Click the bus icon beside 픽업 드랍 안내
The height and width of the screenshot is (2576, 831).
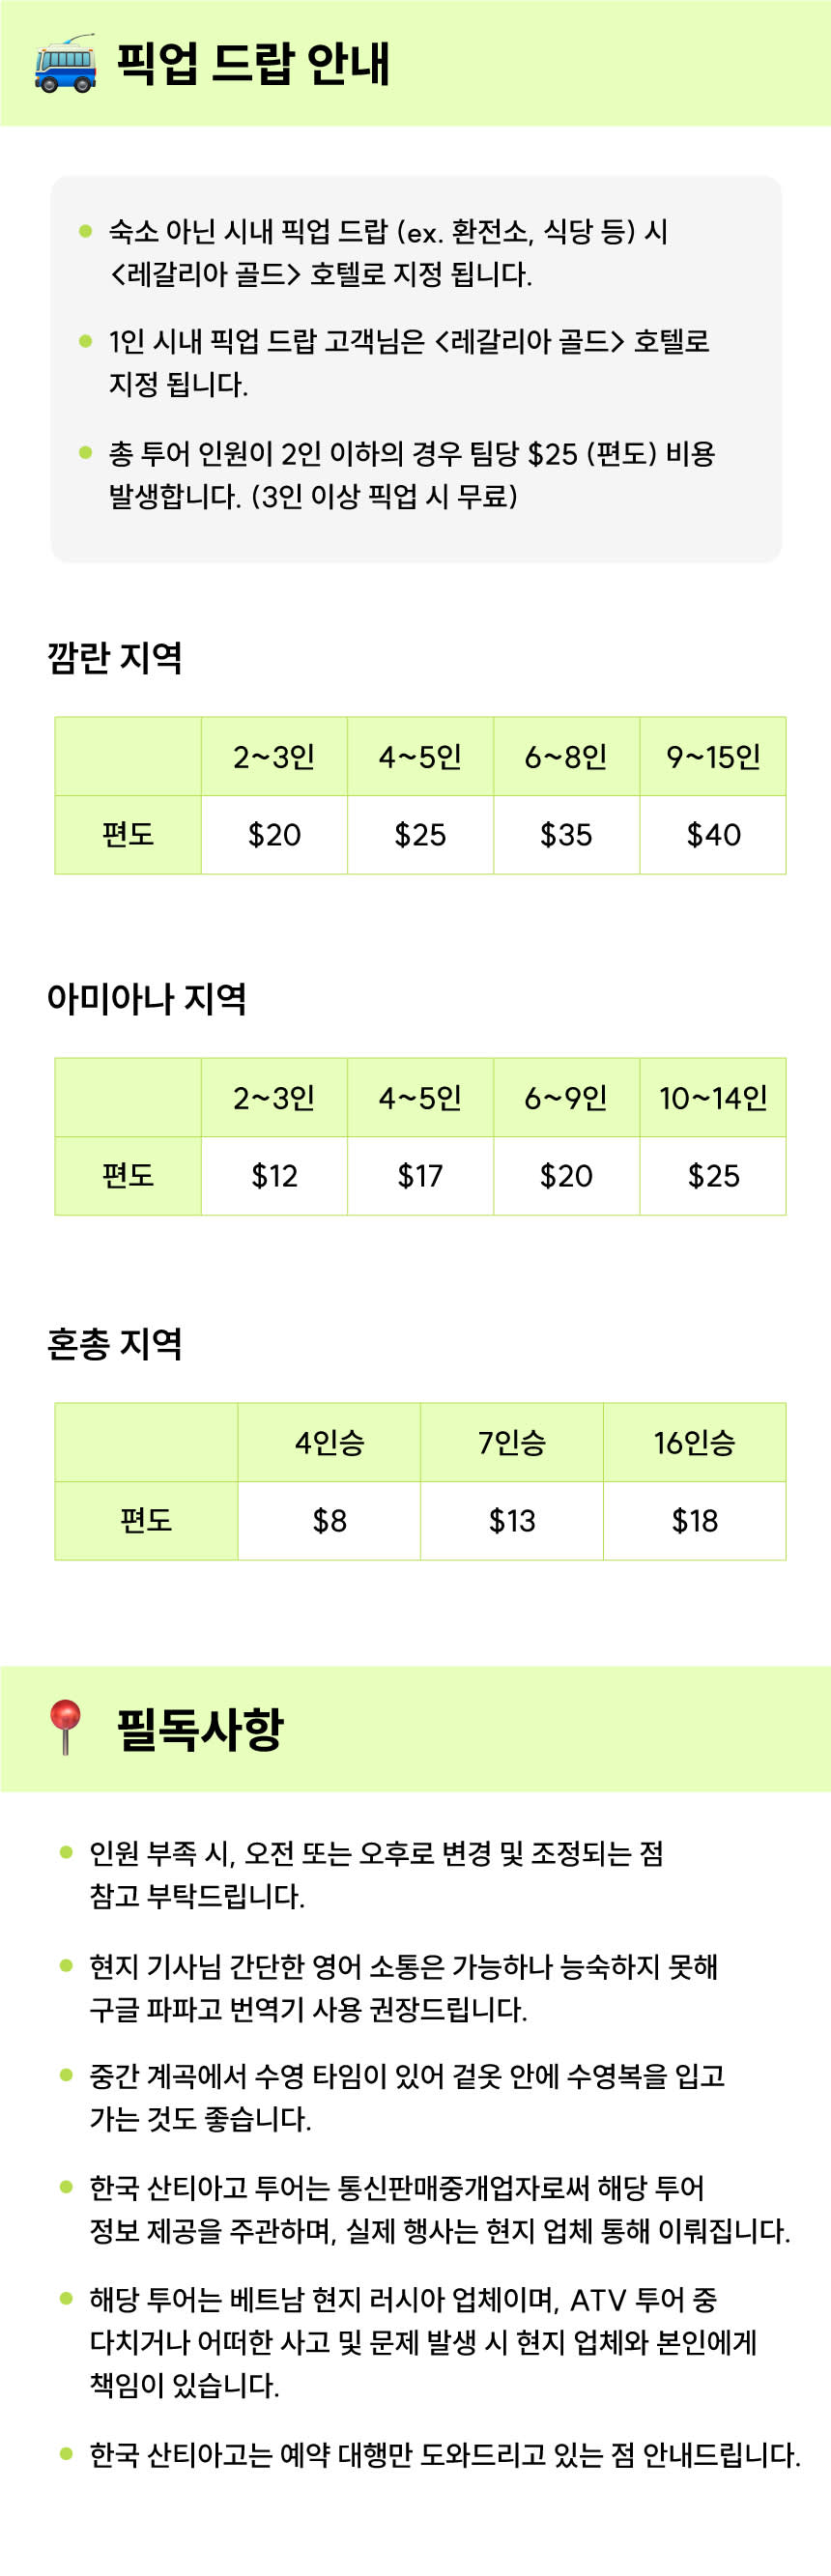click(x=65, y=64)
